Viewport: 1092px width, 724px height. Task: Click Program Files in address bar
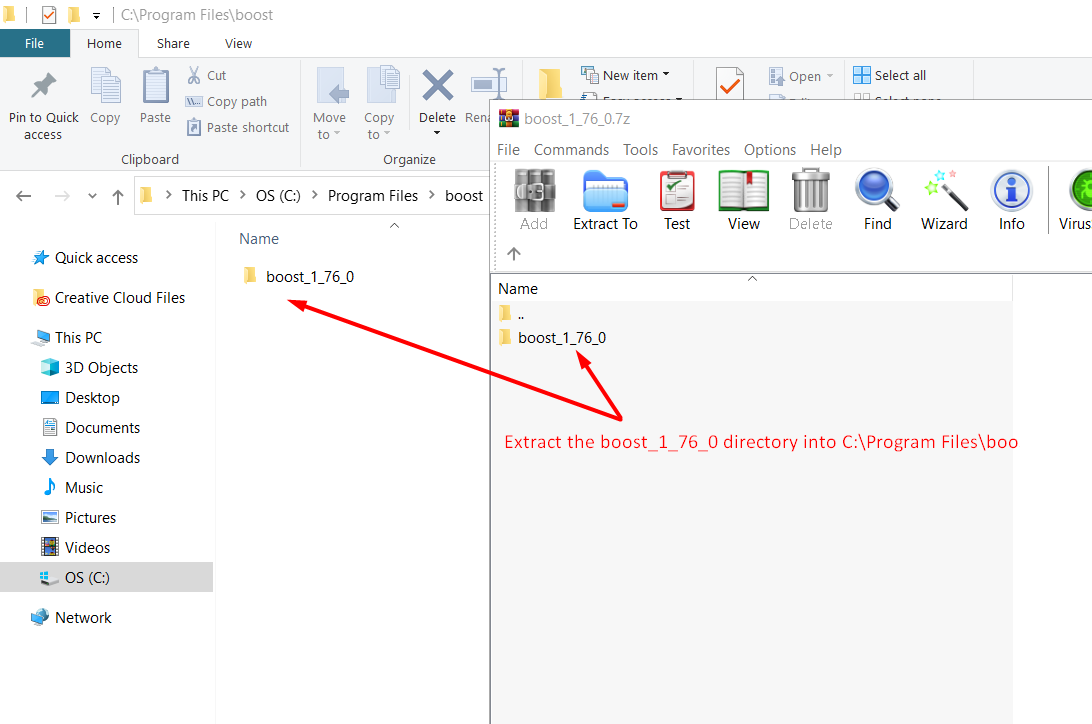click(373, 196)
